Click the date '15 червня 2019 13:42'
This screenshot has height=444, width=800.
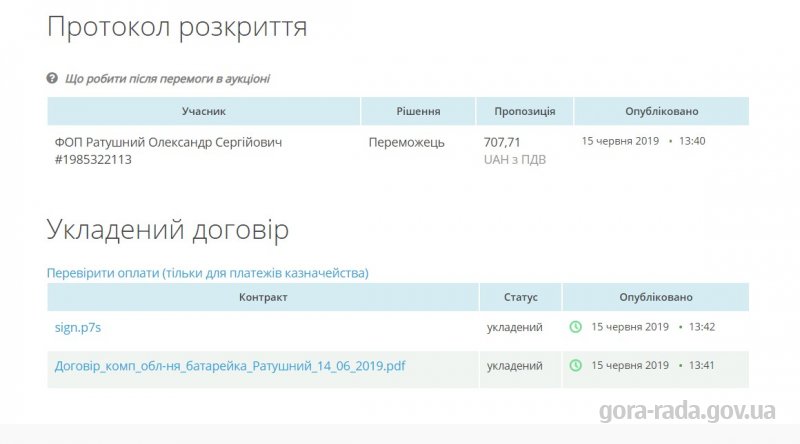point(653,327)
